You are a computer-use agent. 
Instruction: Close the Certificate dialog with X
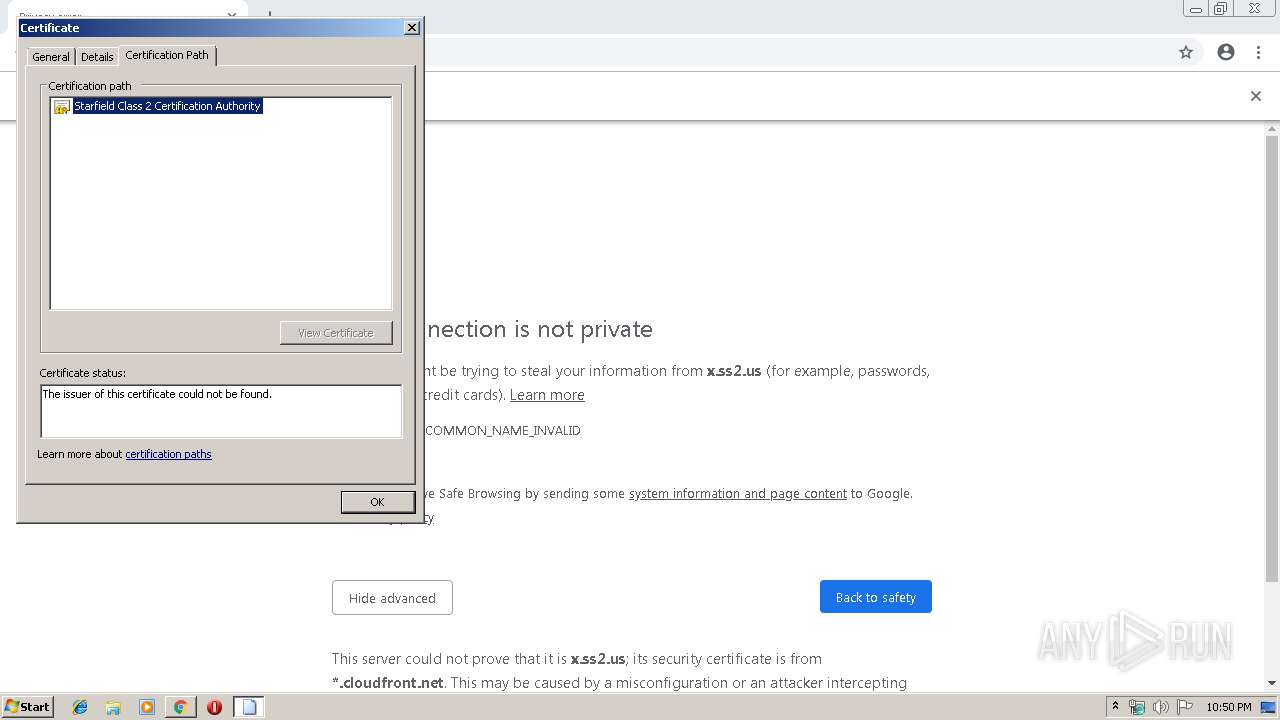pos(411,28)
